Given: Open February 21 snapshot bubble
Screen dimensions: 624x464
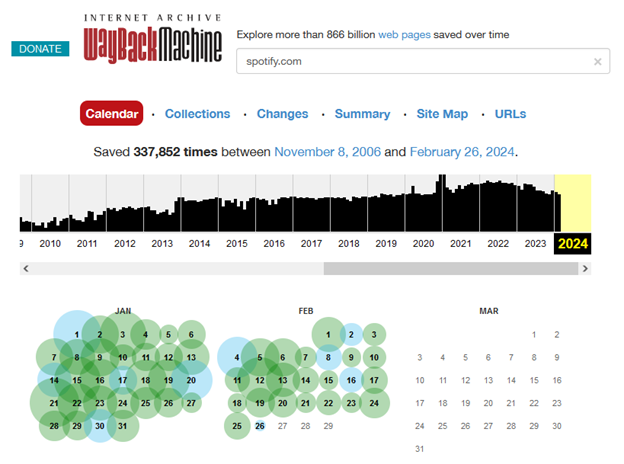Looking at the screenshot, I should [305, 403].
